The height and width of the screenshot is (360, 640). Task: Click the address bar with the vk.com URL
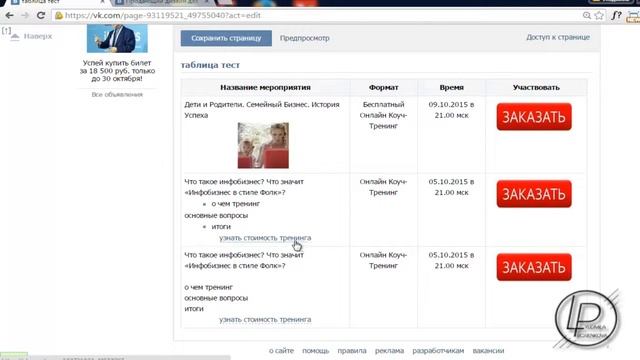[318, 16]
